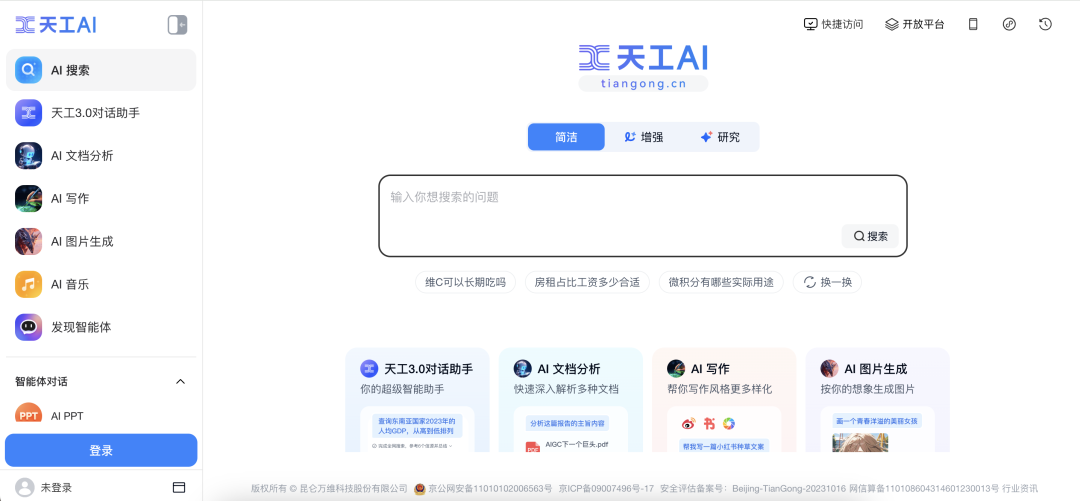The height and width of the screenshot is (501, 1080).
Task: Open 快捷访问 in the top bar
Action: [833, 24]
